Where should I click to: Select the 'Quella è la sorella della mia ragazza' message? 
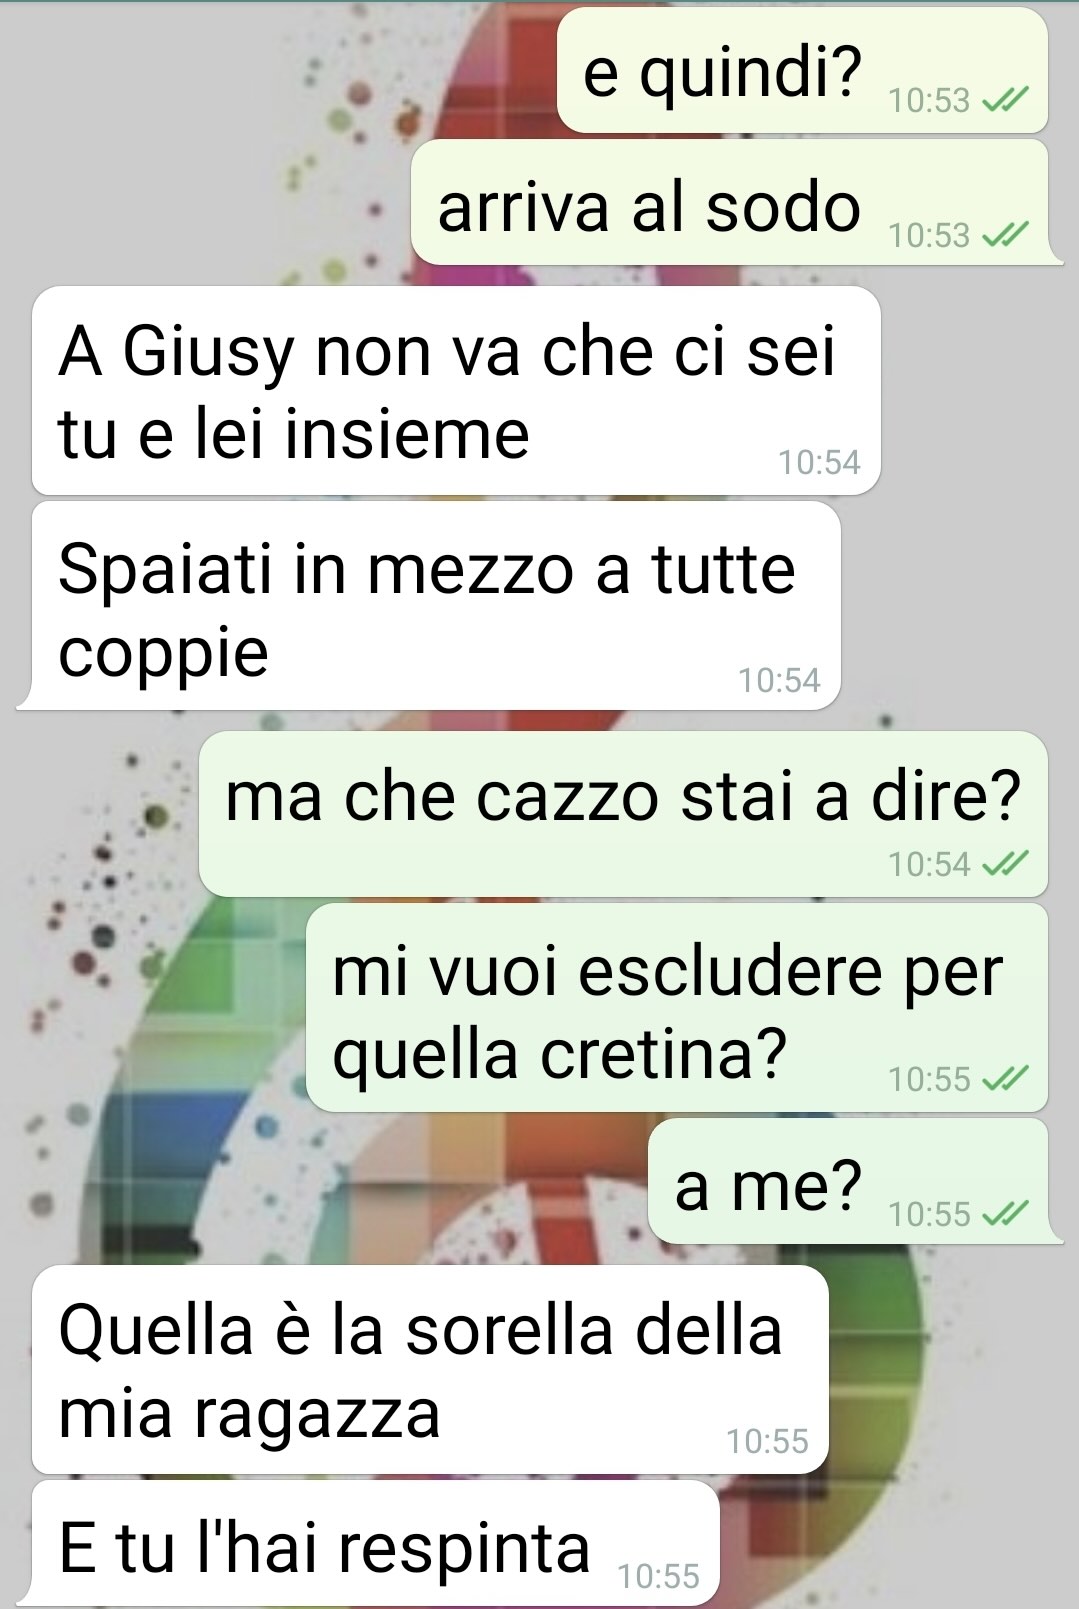point(430,1369)
